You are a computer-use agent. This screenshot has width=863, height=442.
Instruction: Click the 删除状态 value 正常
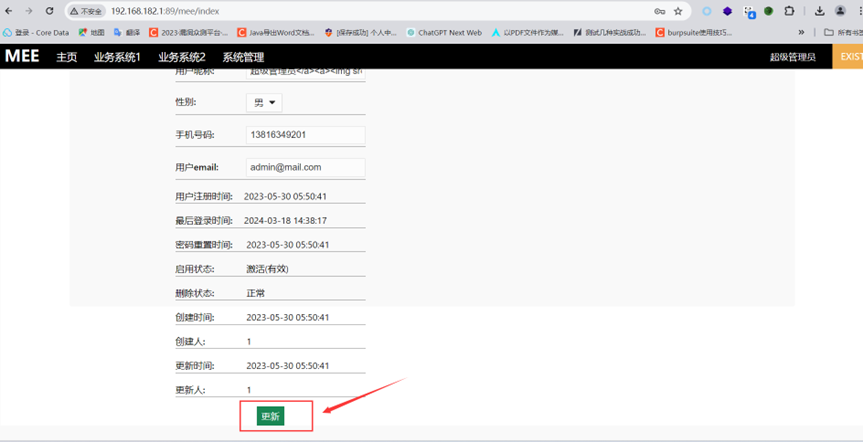point(255,293)
